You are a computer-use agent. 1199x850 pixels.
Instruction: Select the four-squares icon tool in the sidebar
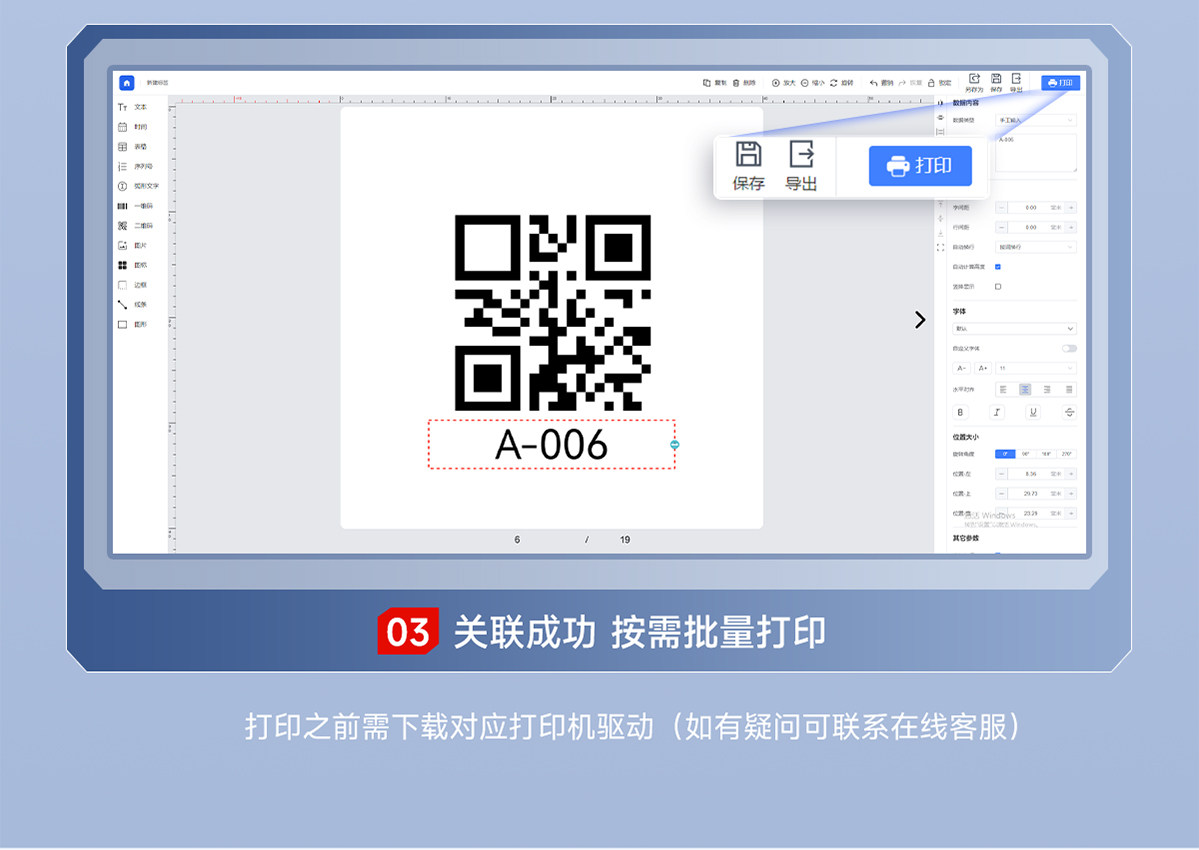[x=122, y=265]
